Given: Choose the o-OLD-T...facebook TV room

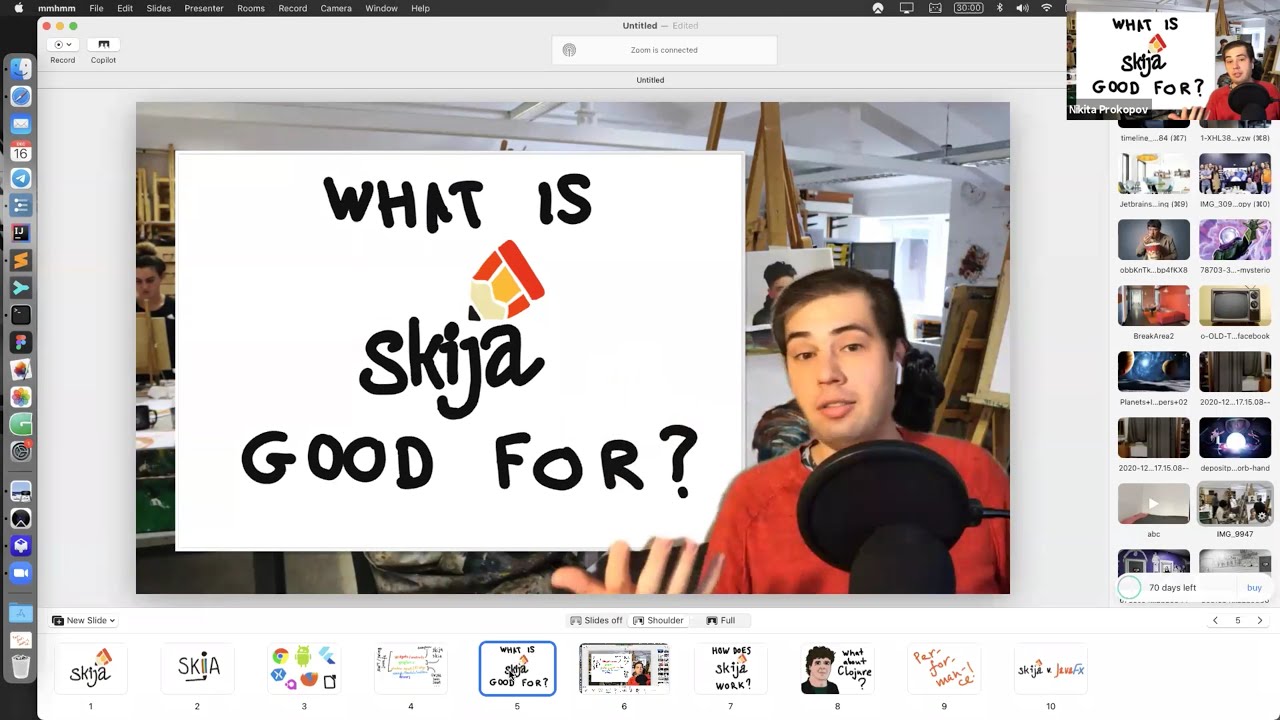Looking at the screenshot, I should [1235, 306].
